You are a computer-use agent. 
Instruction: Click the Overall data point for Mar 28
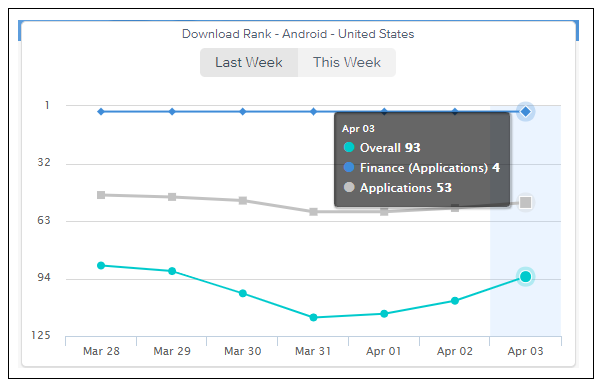[101, 265]
